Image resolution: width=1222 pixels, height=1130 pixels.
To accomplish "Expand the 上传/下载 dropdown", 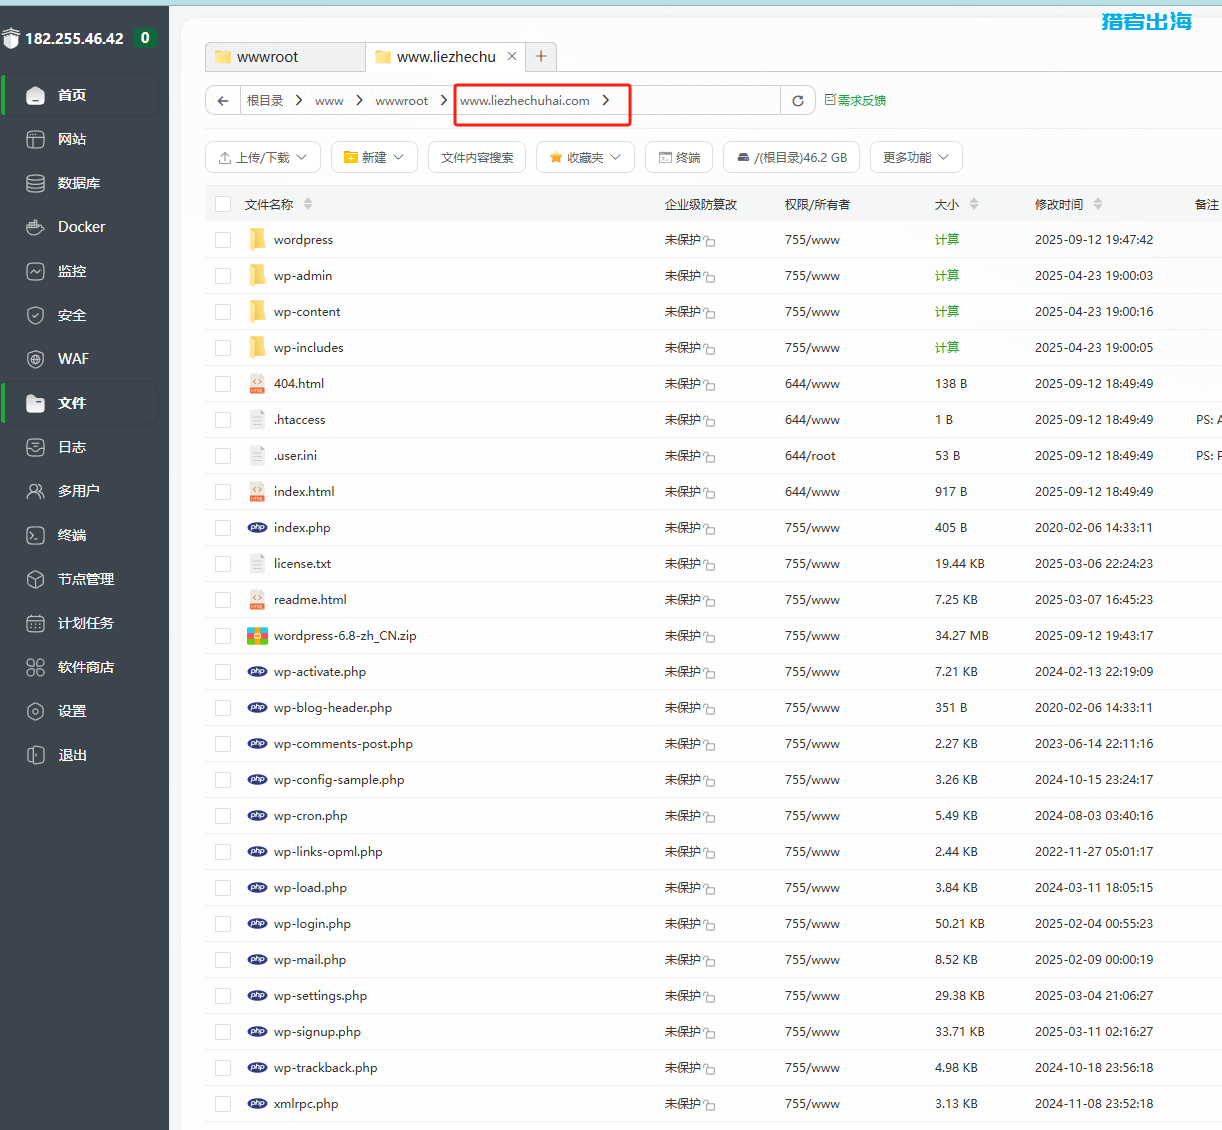I will [x=263, y=158].
